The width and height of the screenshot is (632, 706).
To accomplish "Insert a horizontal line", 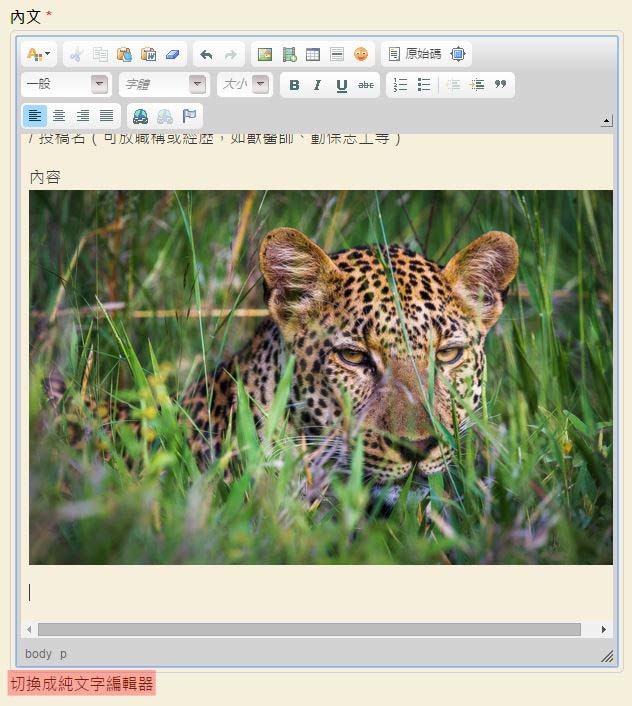I will (x=337, y=54).
